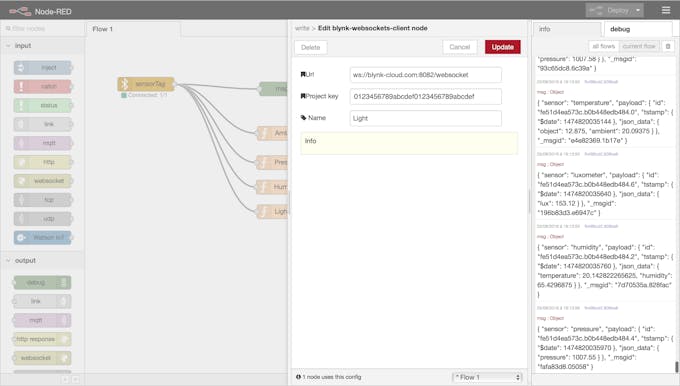Select the input link node
The width and height of the screenshot is (680, 386).
pos(42,124)
